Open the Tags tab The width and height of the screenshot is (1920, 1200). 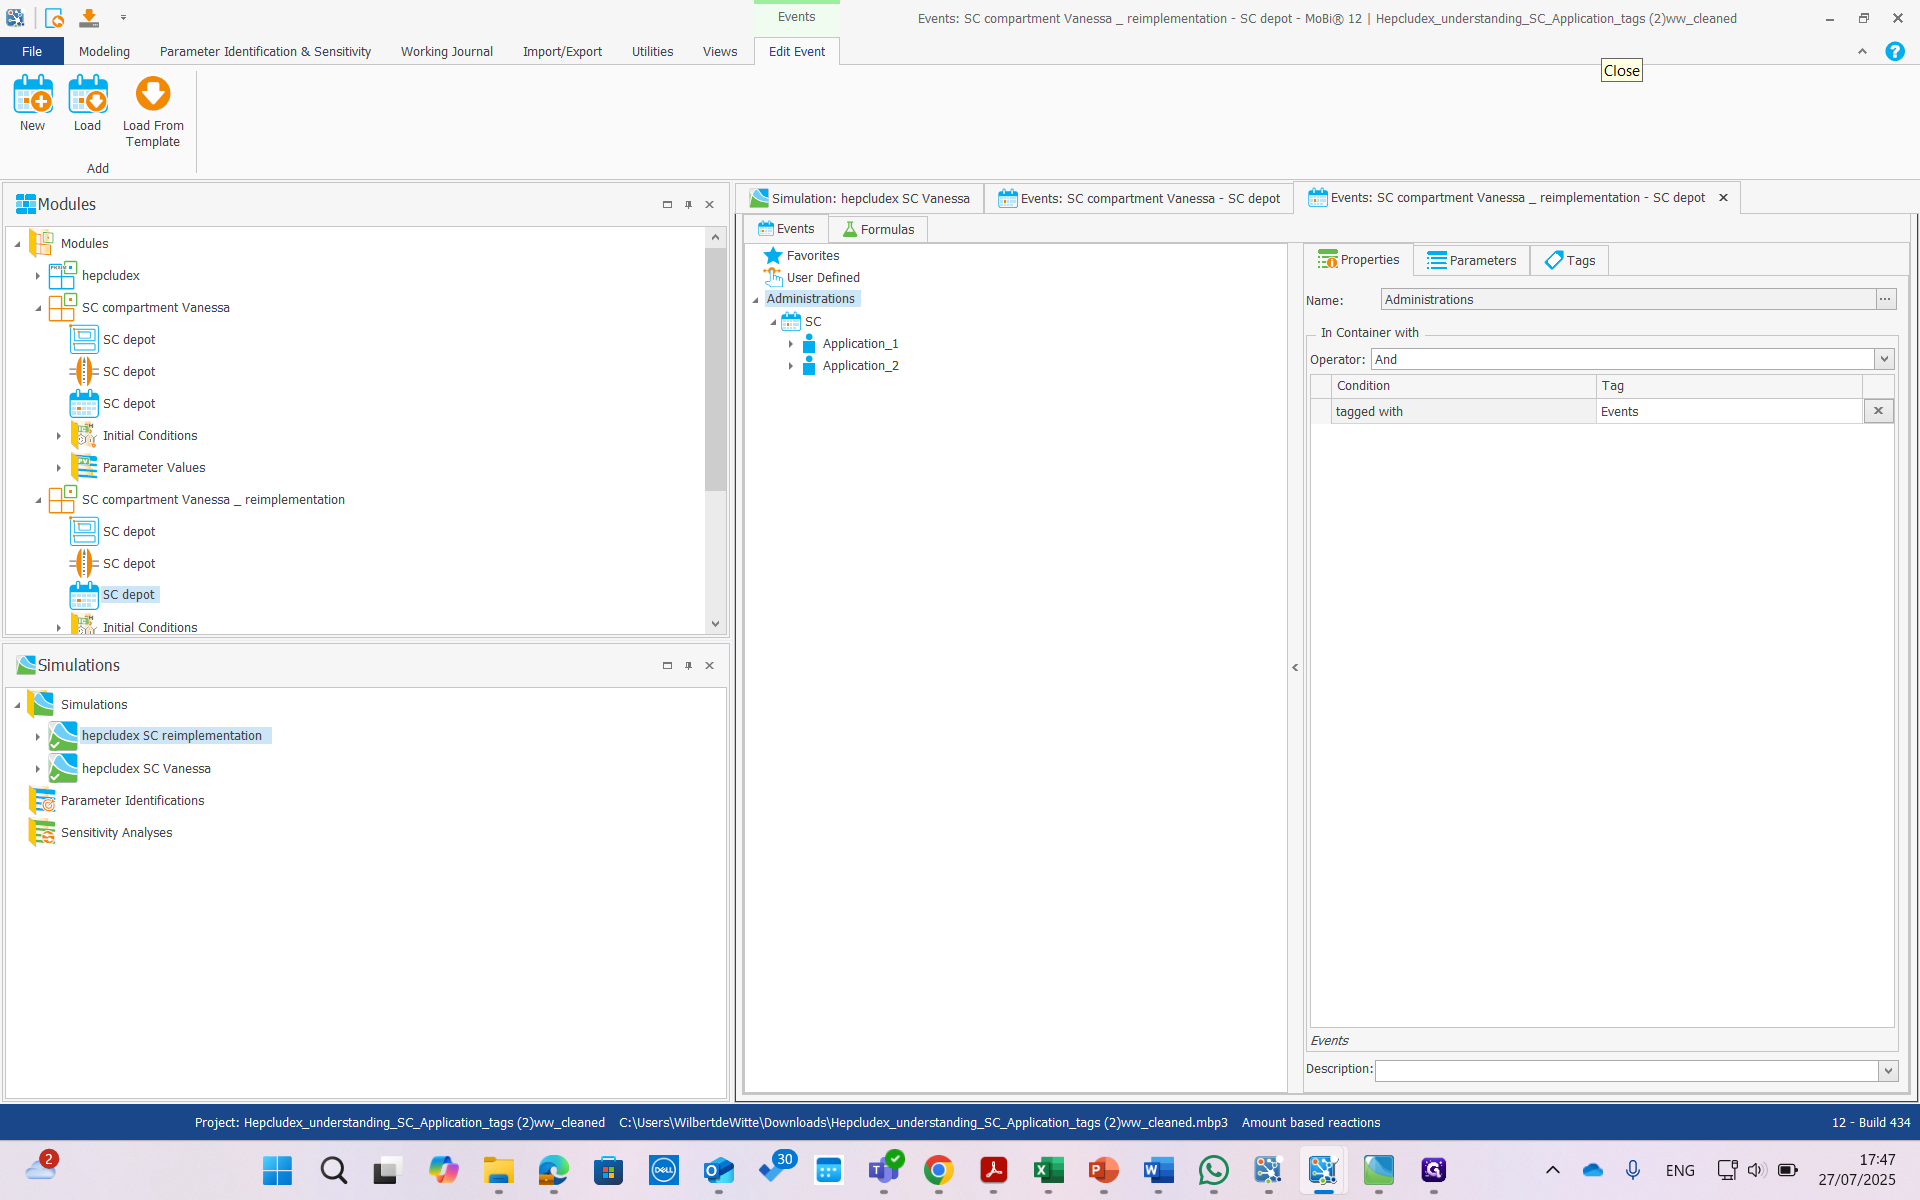(x=1569, y=260)
